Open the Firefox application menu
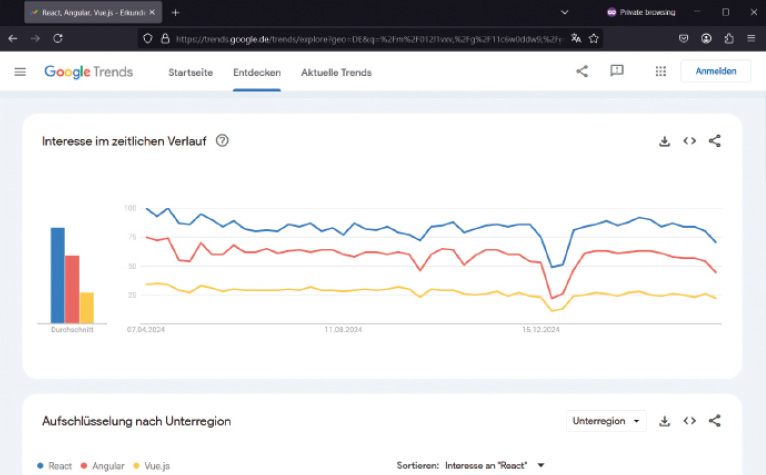The width and height of the screenshot is (766, 475). 751,39
